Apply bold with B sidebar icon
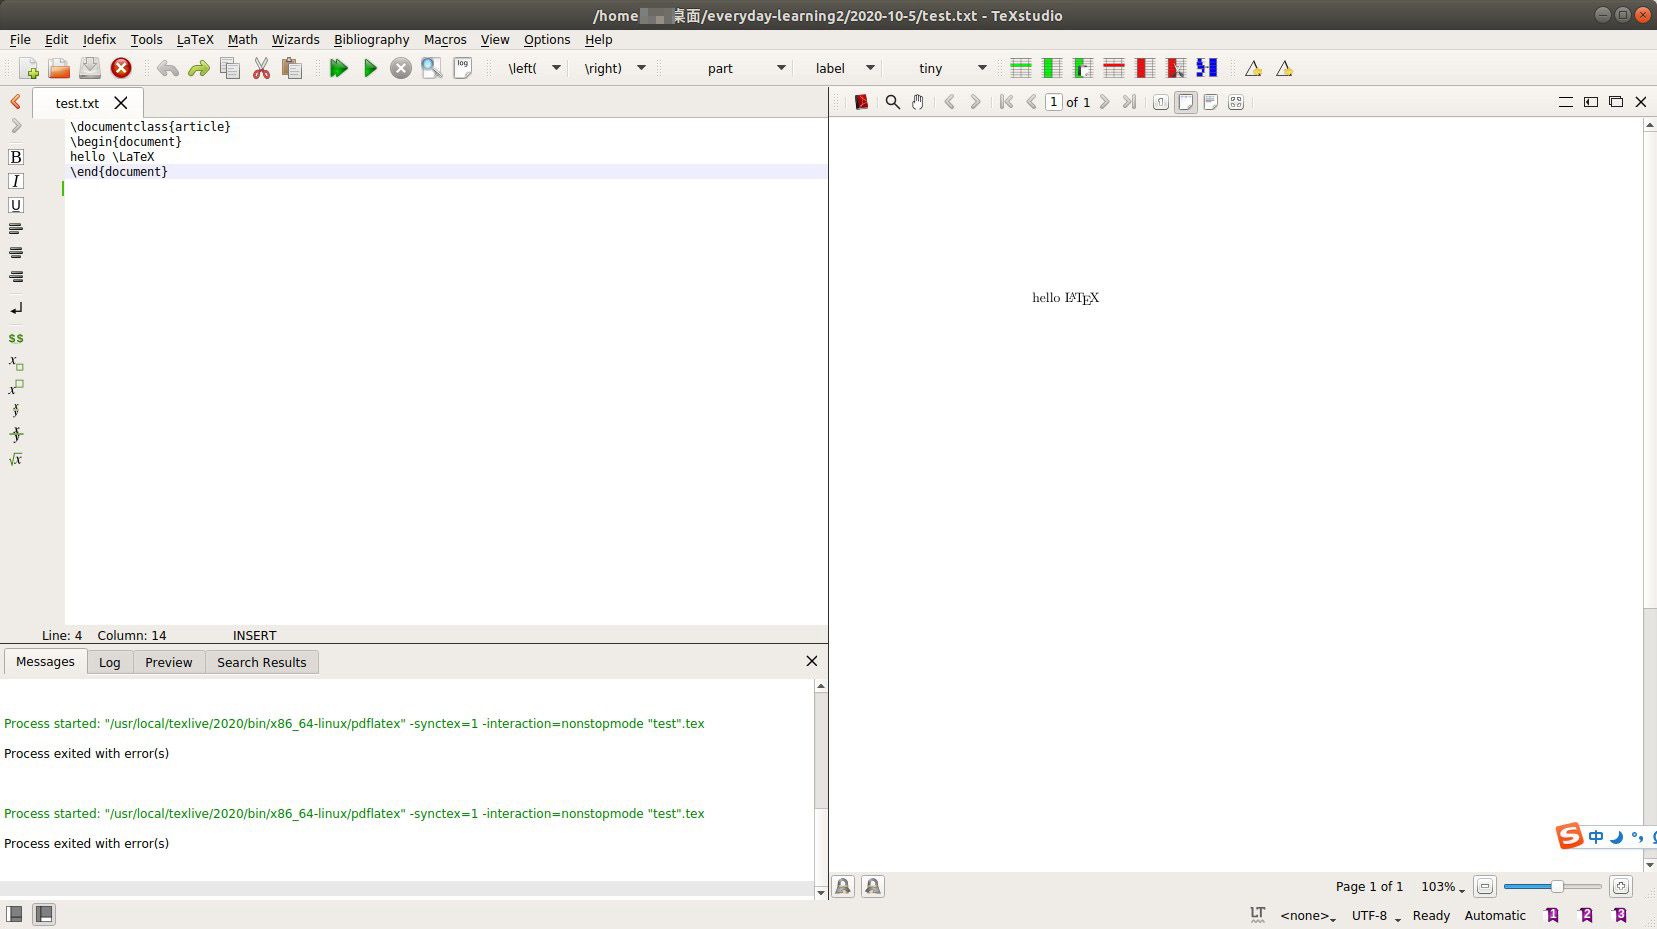The width and height of the screenshot is (1657, 929). [16, 157]
